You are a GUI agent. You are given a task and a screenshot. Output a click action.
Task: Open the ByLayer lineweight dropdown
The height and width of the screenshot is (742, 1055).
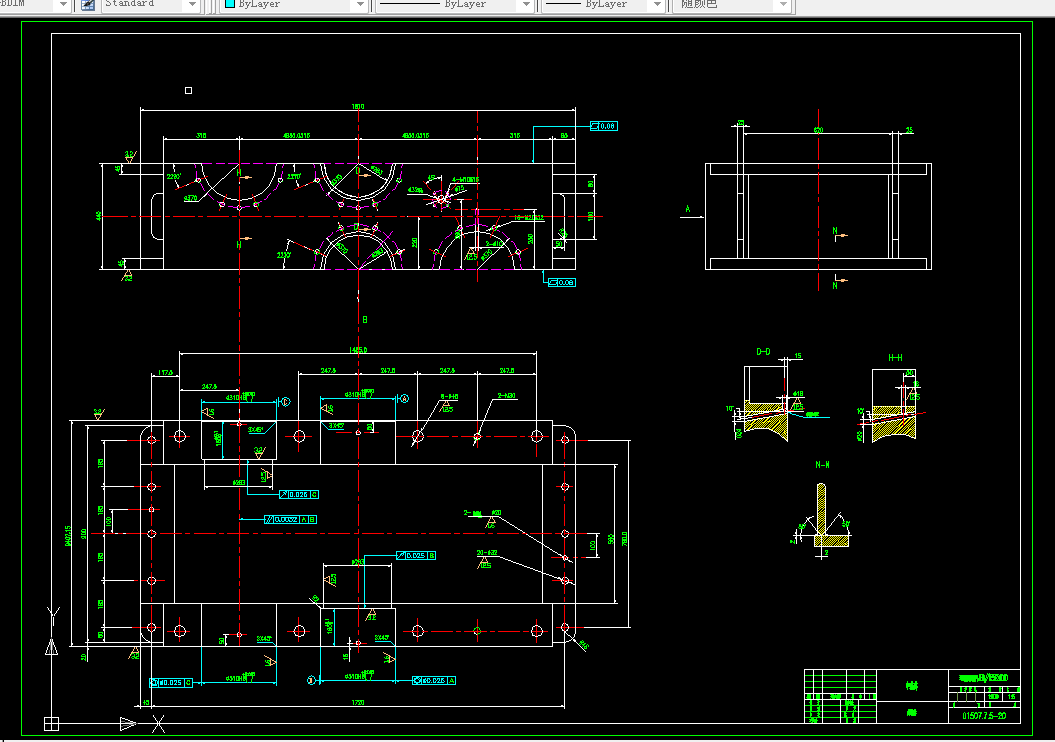[657, 5]
